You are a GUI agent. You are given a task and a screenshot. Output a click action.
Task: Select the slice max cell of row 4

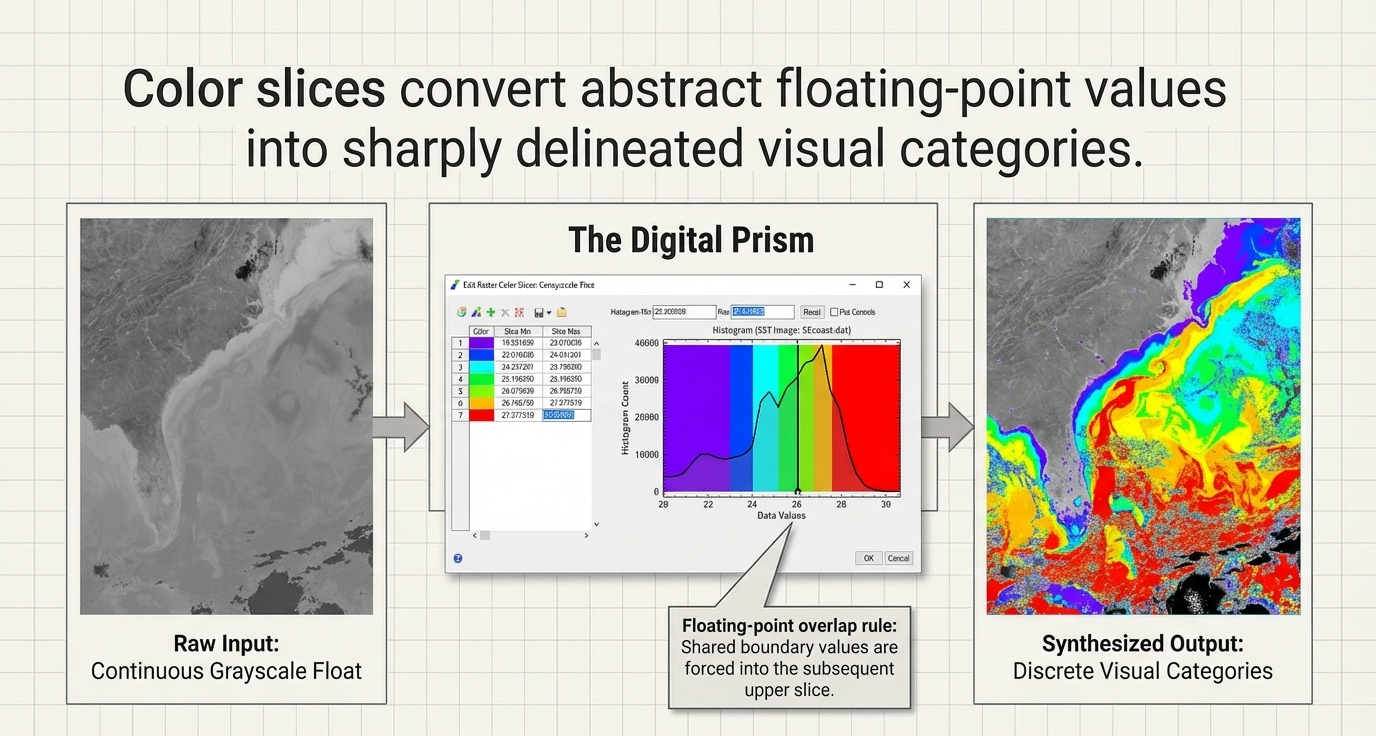tap(567, 379)
